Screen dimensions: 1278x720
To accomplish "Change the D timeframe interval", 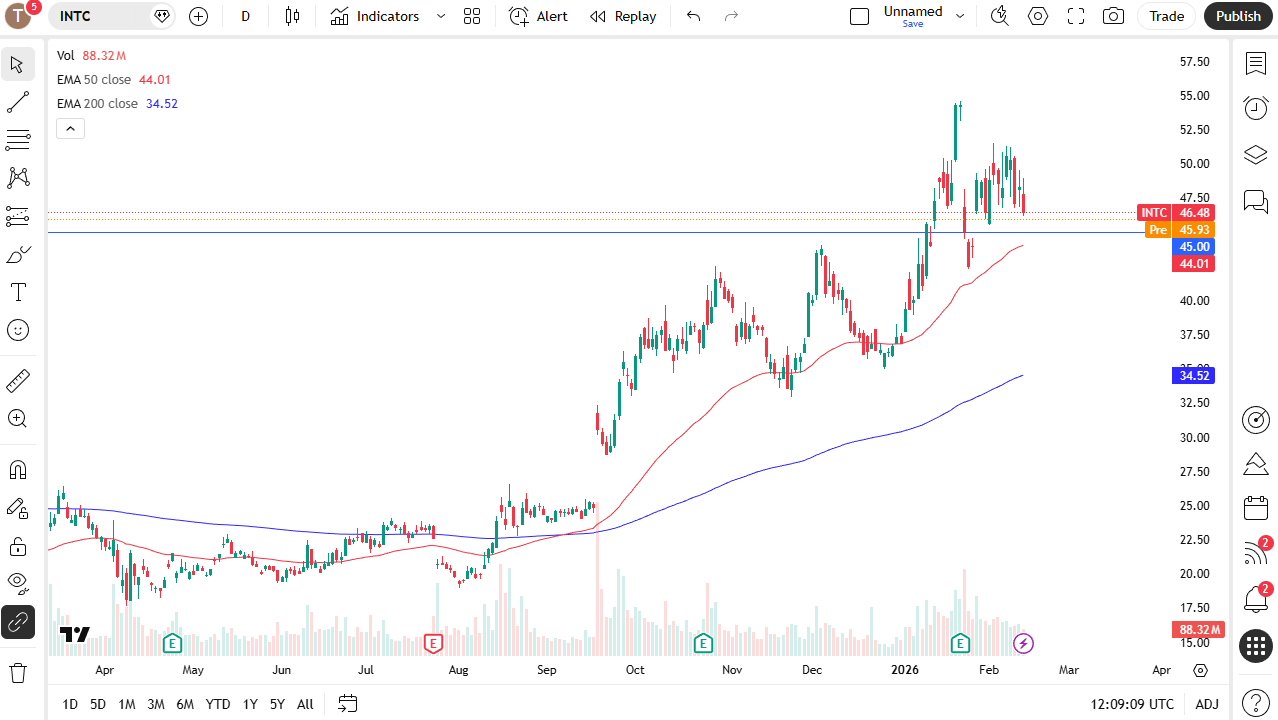I will 245,16.
